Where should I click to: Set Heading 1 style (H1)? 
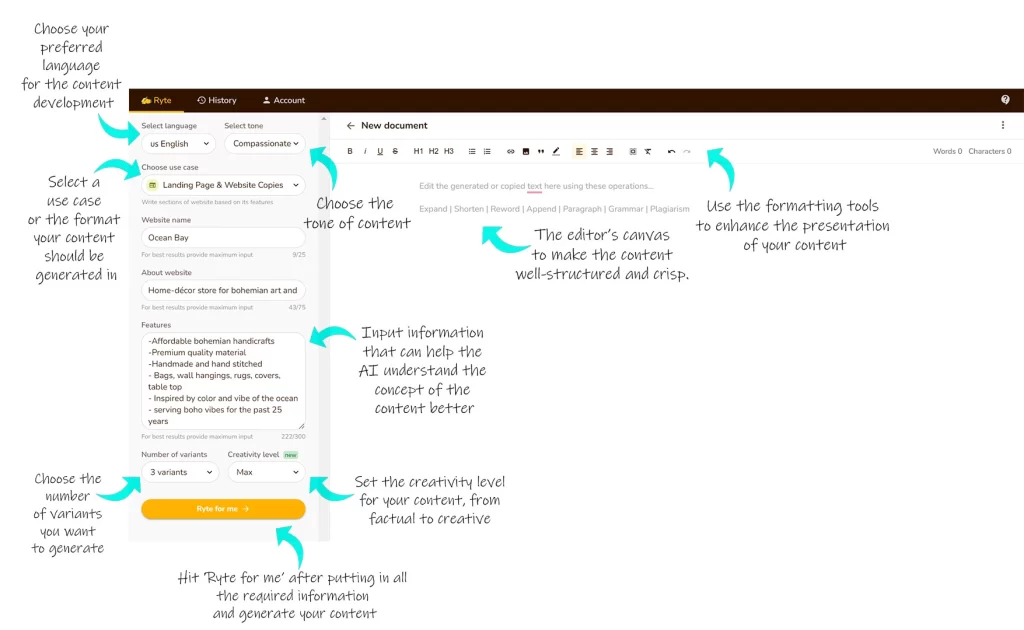(x=418, y=151)
